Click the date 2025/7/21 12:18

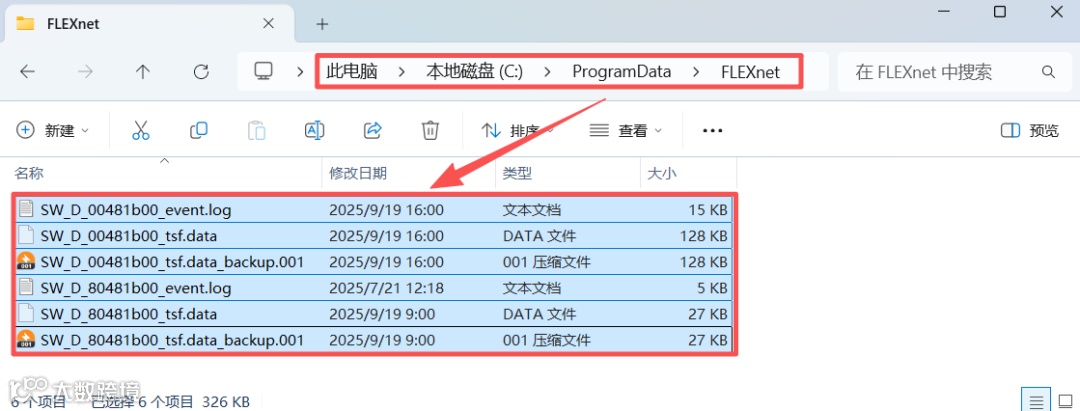(386, 288)
